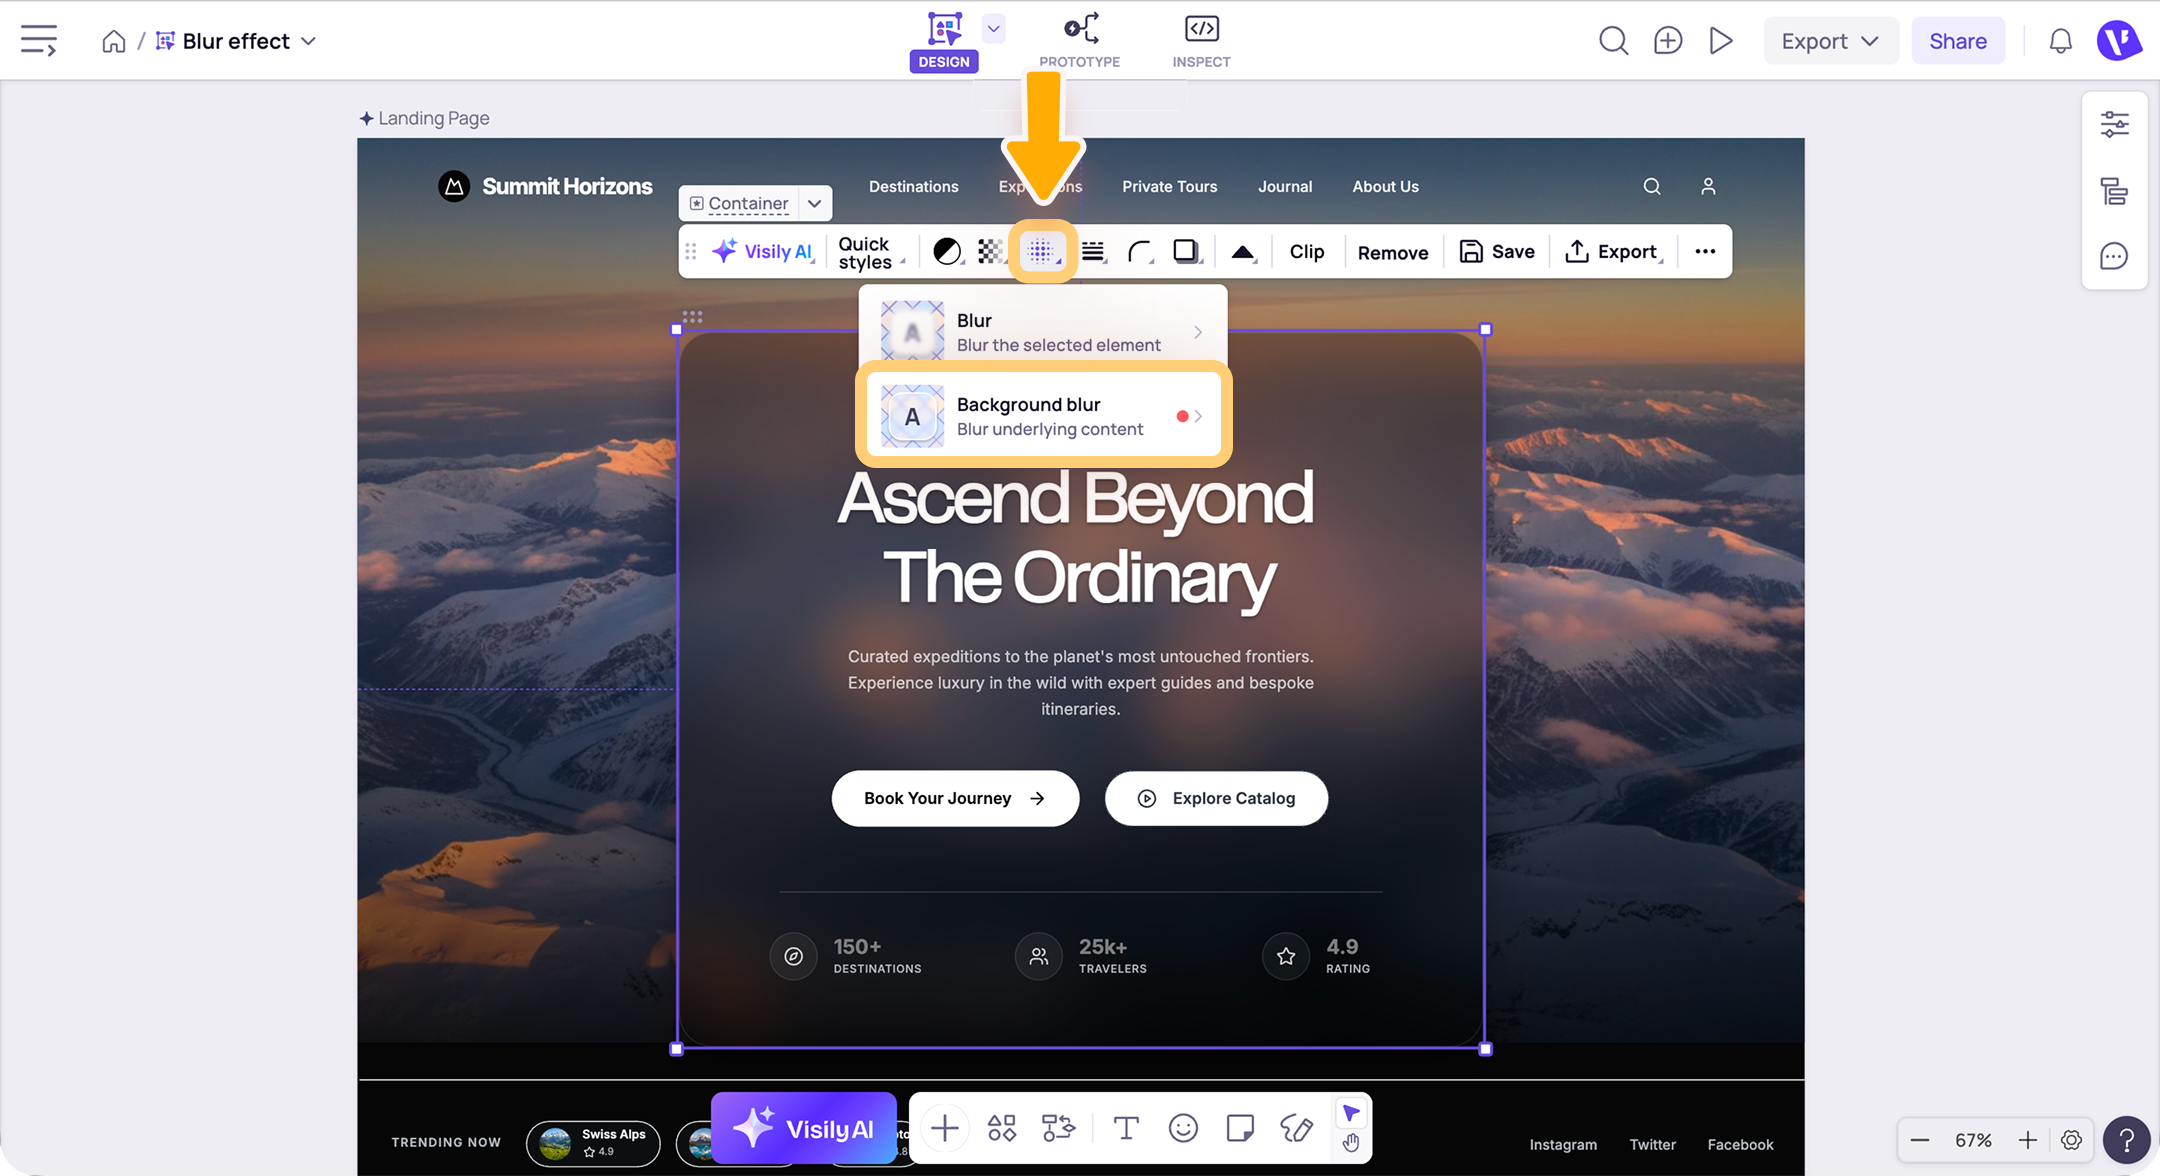Zoom in with the plus button
The image size is (2160, 1176).
click(x=2027, y=1140)
